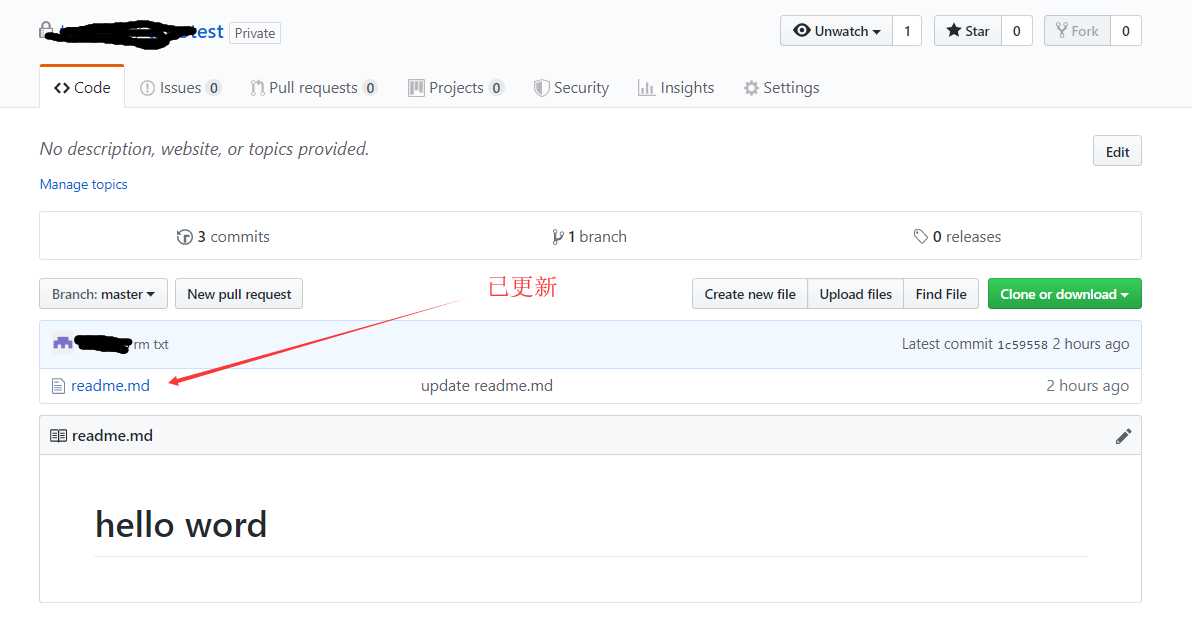Click the Projects counter badge
The image size is (1192, 633).
click(x=496, y=87)
